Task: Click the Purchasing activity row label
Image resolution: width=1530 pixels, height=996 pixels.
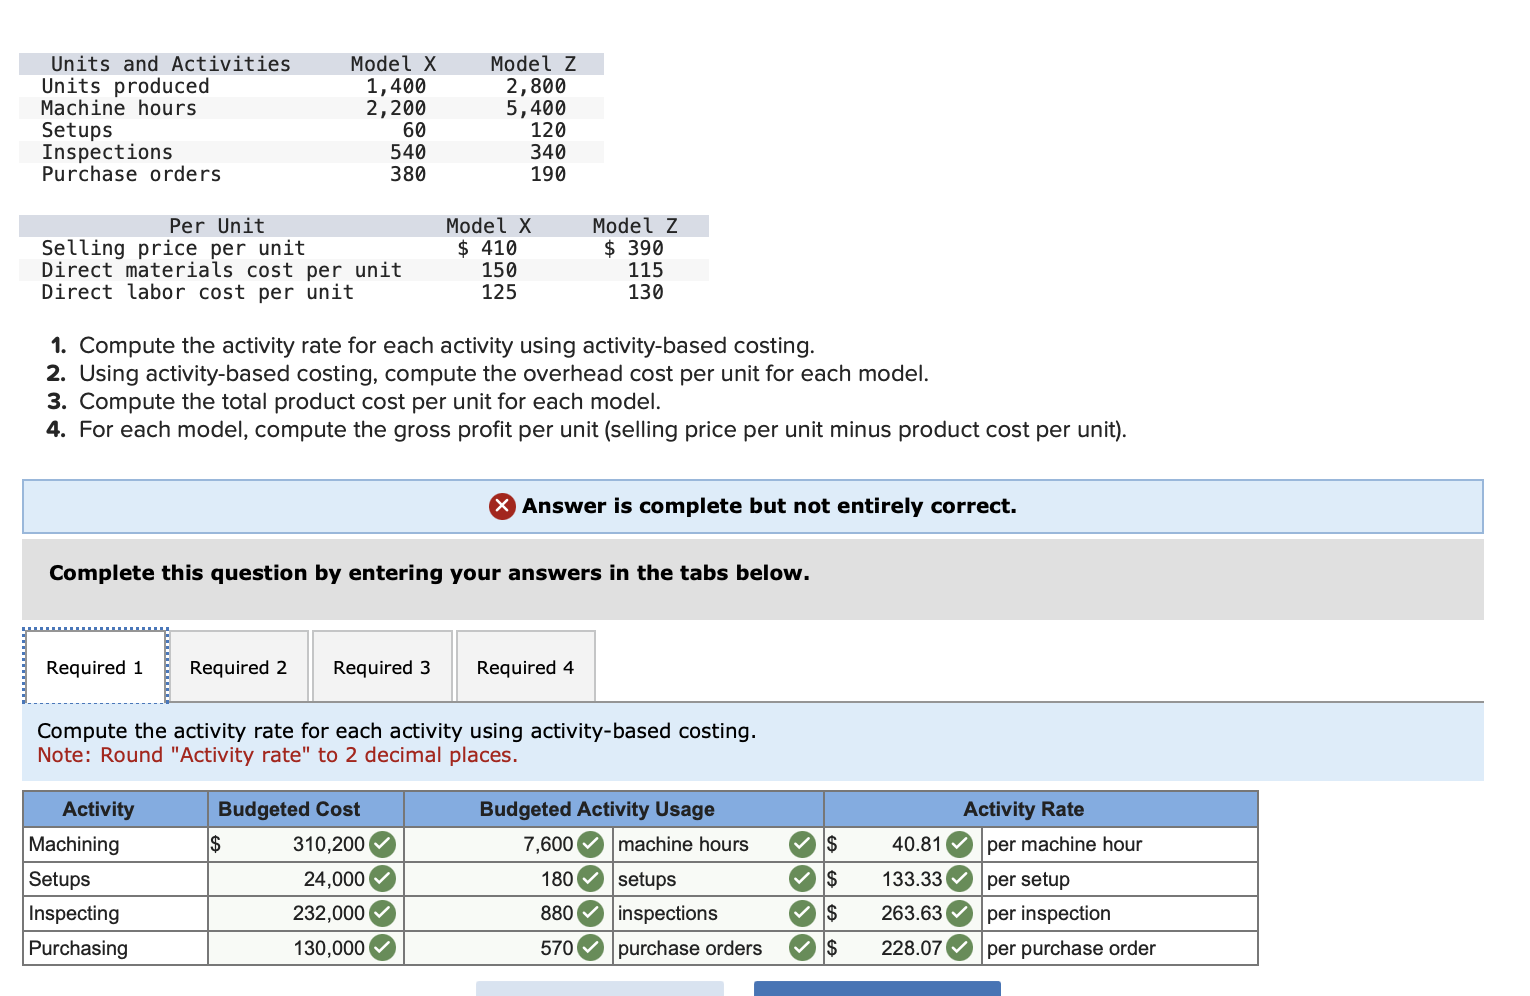Action: pyautogui.click(x=78, y=948)
